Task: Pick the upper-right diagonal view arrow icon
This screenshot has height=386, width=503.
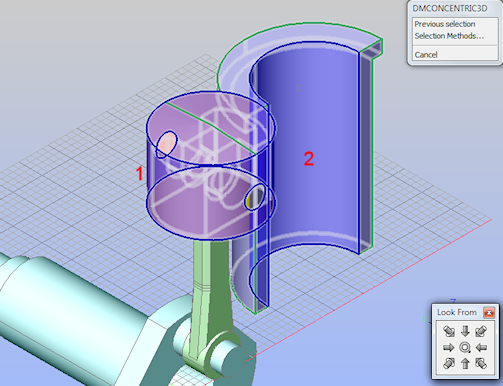Action: click(x=481, y=331)
